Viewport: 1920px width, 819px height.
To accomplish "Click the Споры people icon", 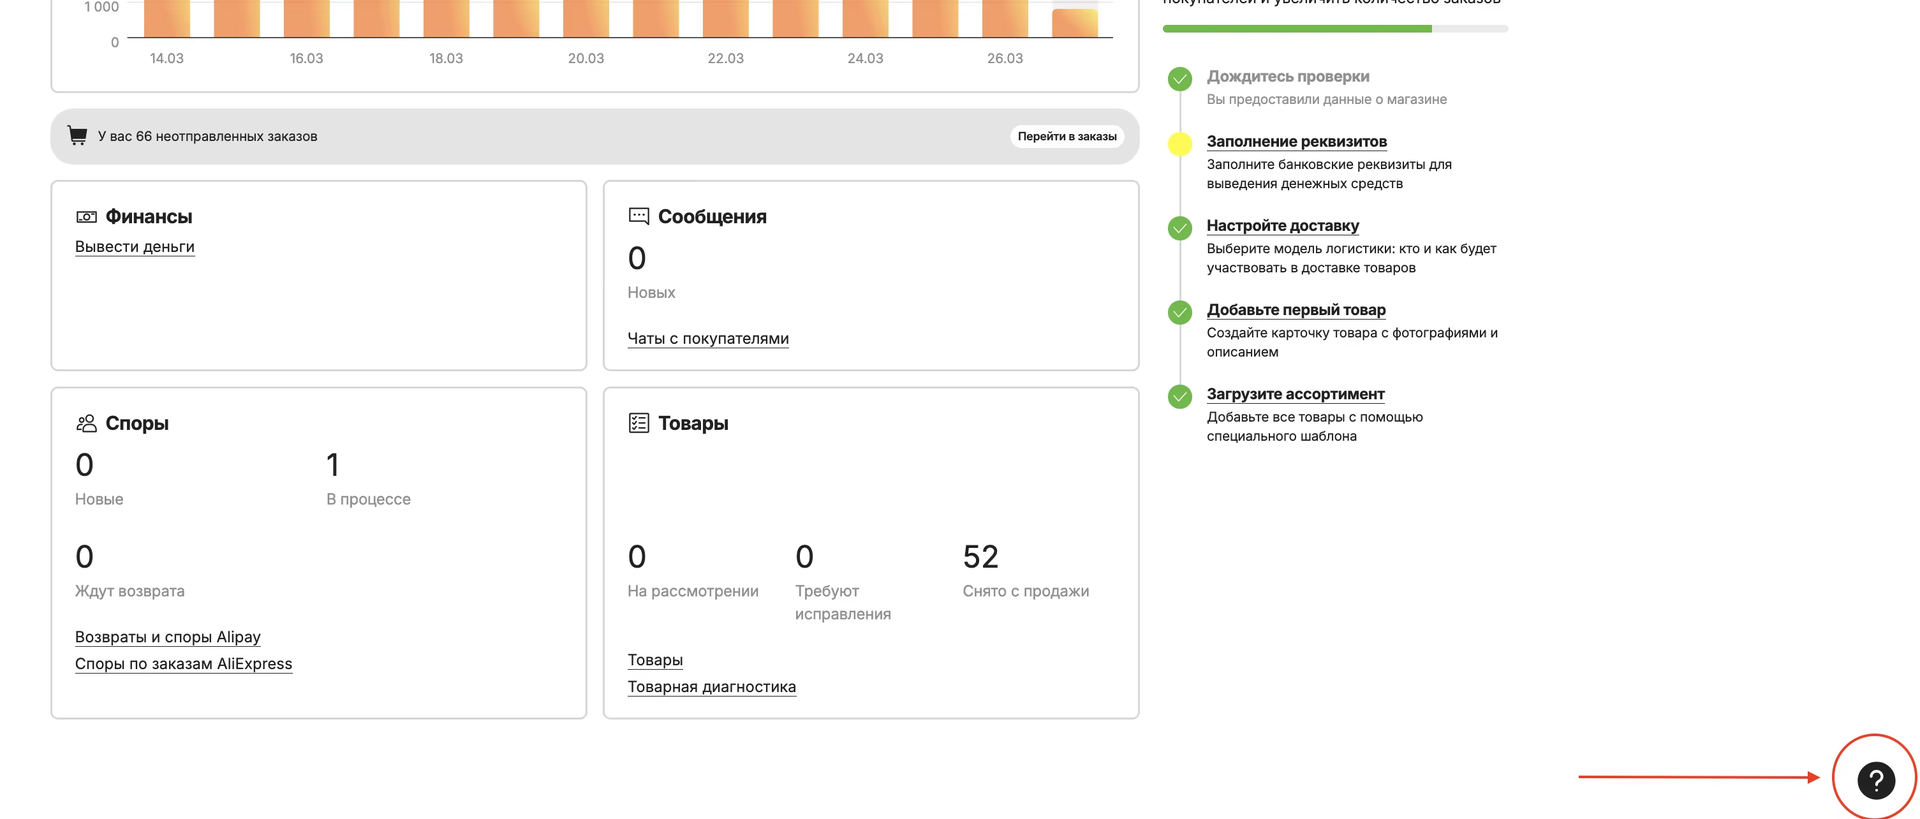I will [x=86, y=424].
